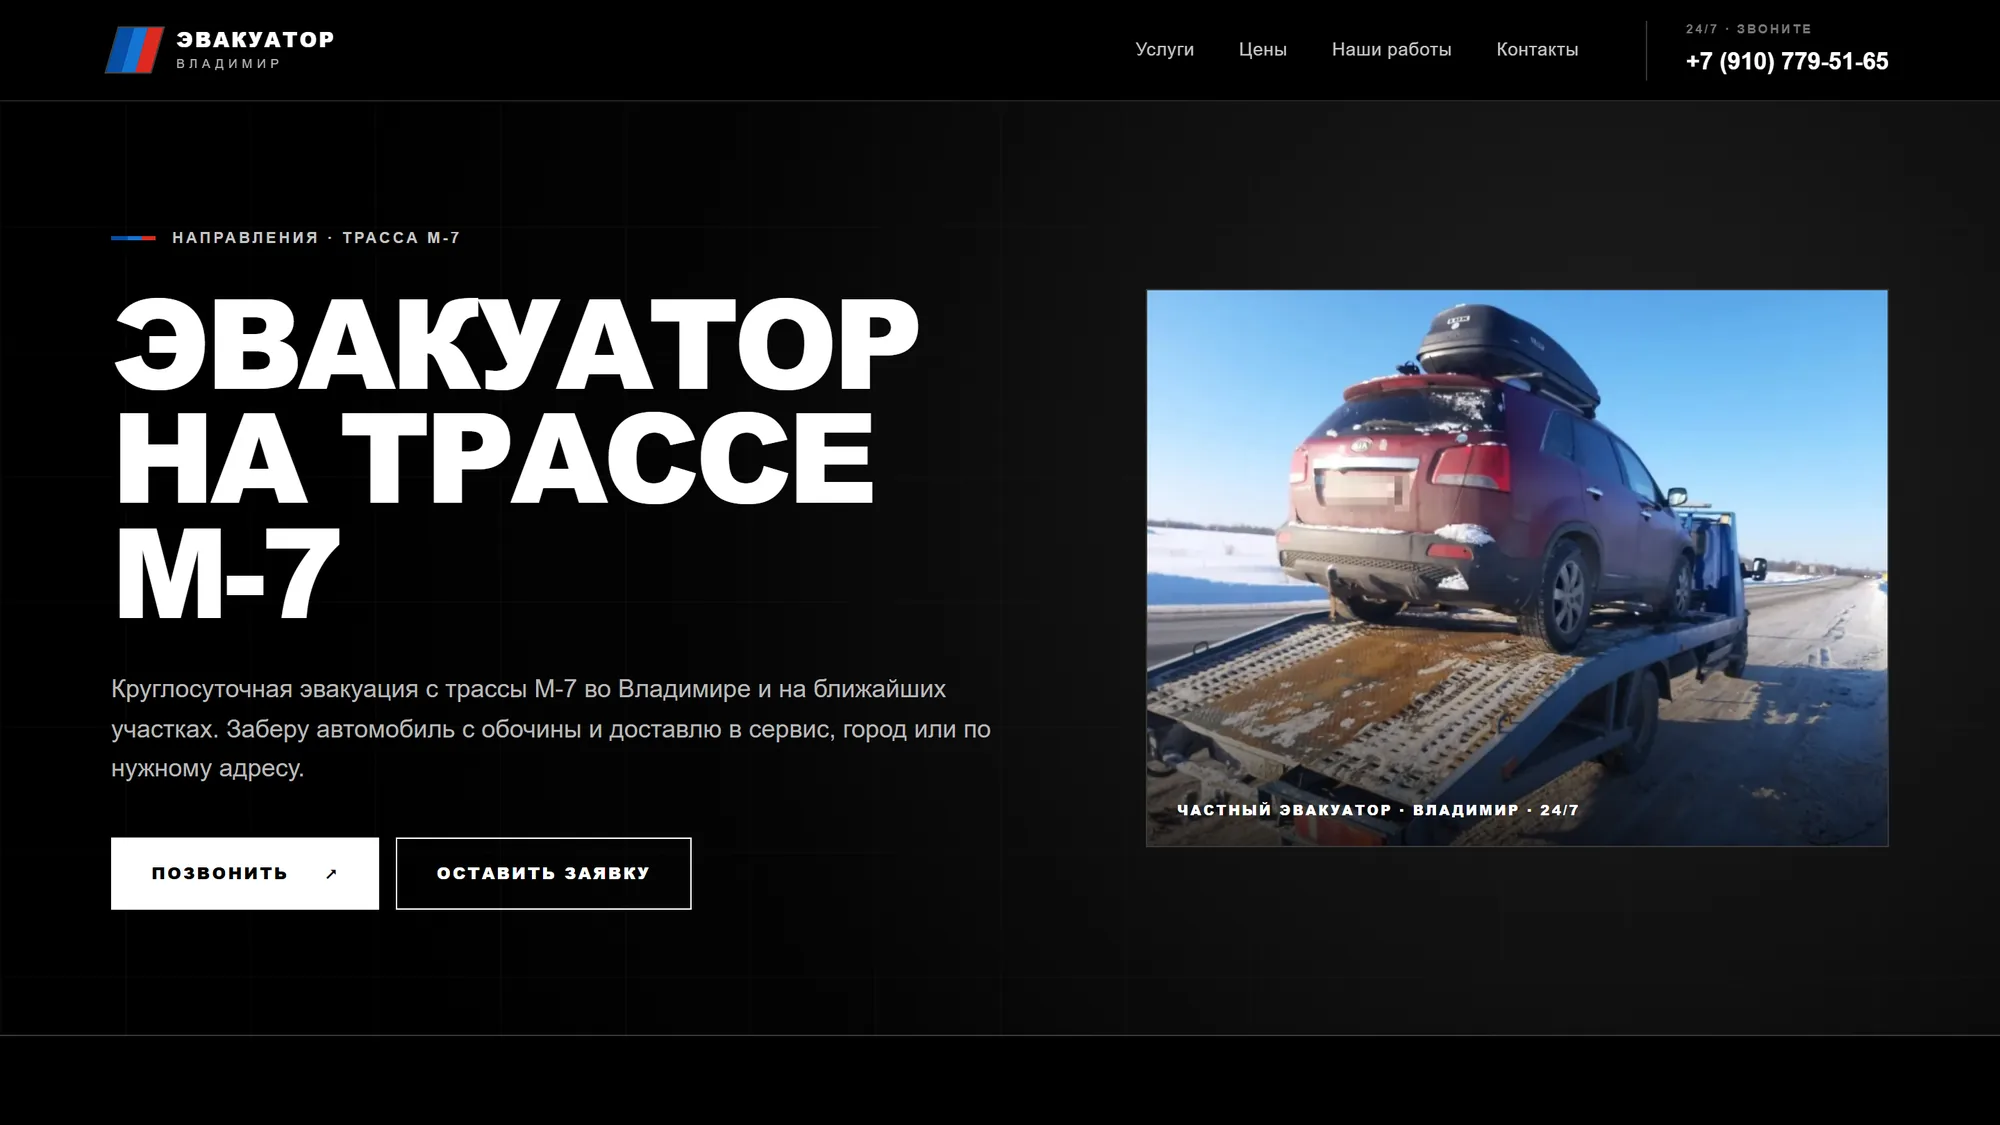Navigate to Контакты

(1537, 49)
